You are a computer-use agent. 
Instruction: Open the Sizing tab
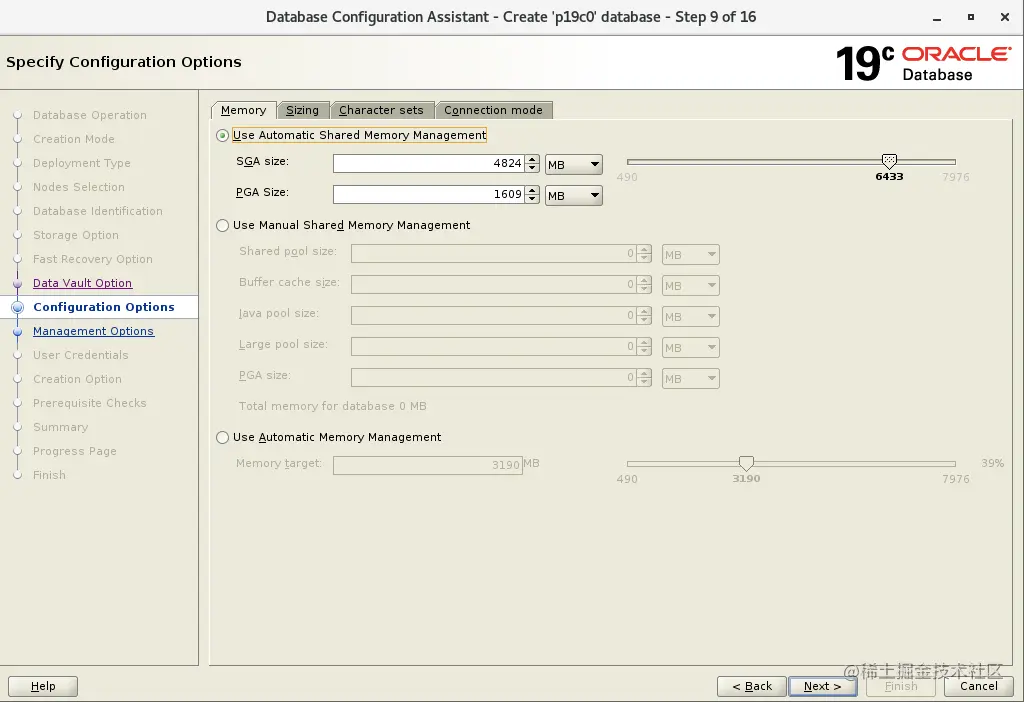[x=302, y=110]
